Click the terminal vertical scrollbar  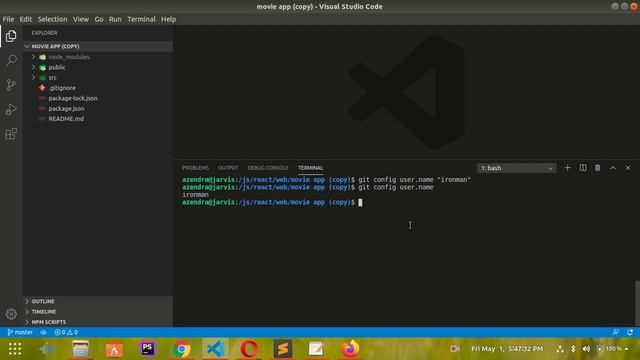pyautogui.click(x=637, y=303)
